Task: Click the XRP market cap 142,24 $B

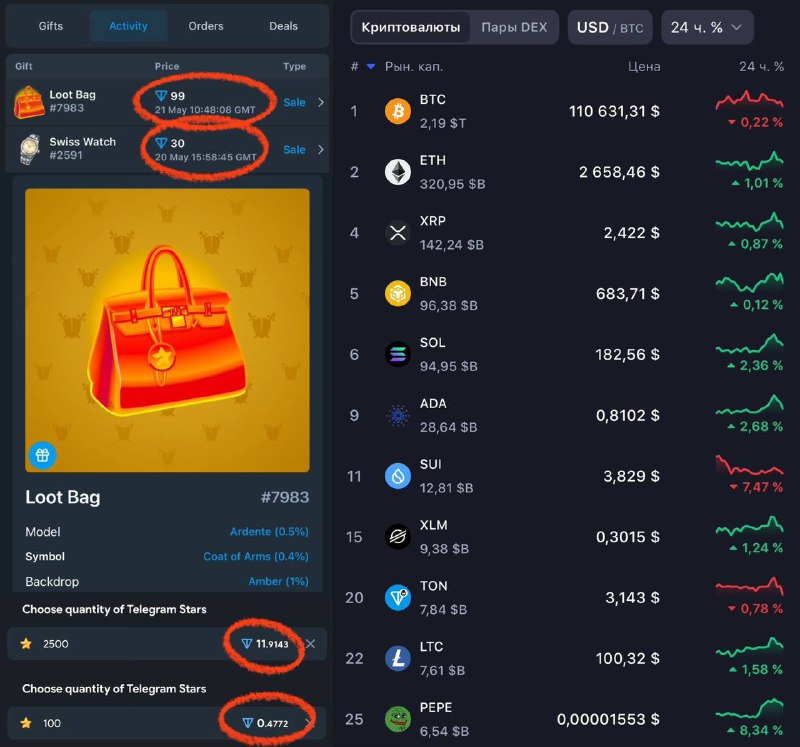Action: tap(452, 245)
